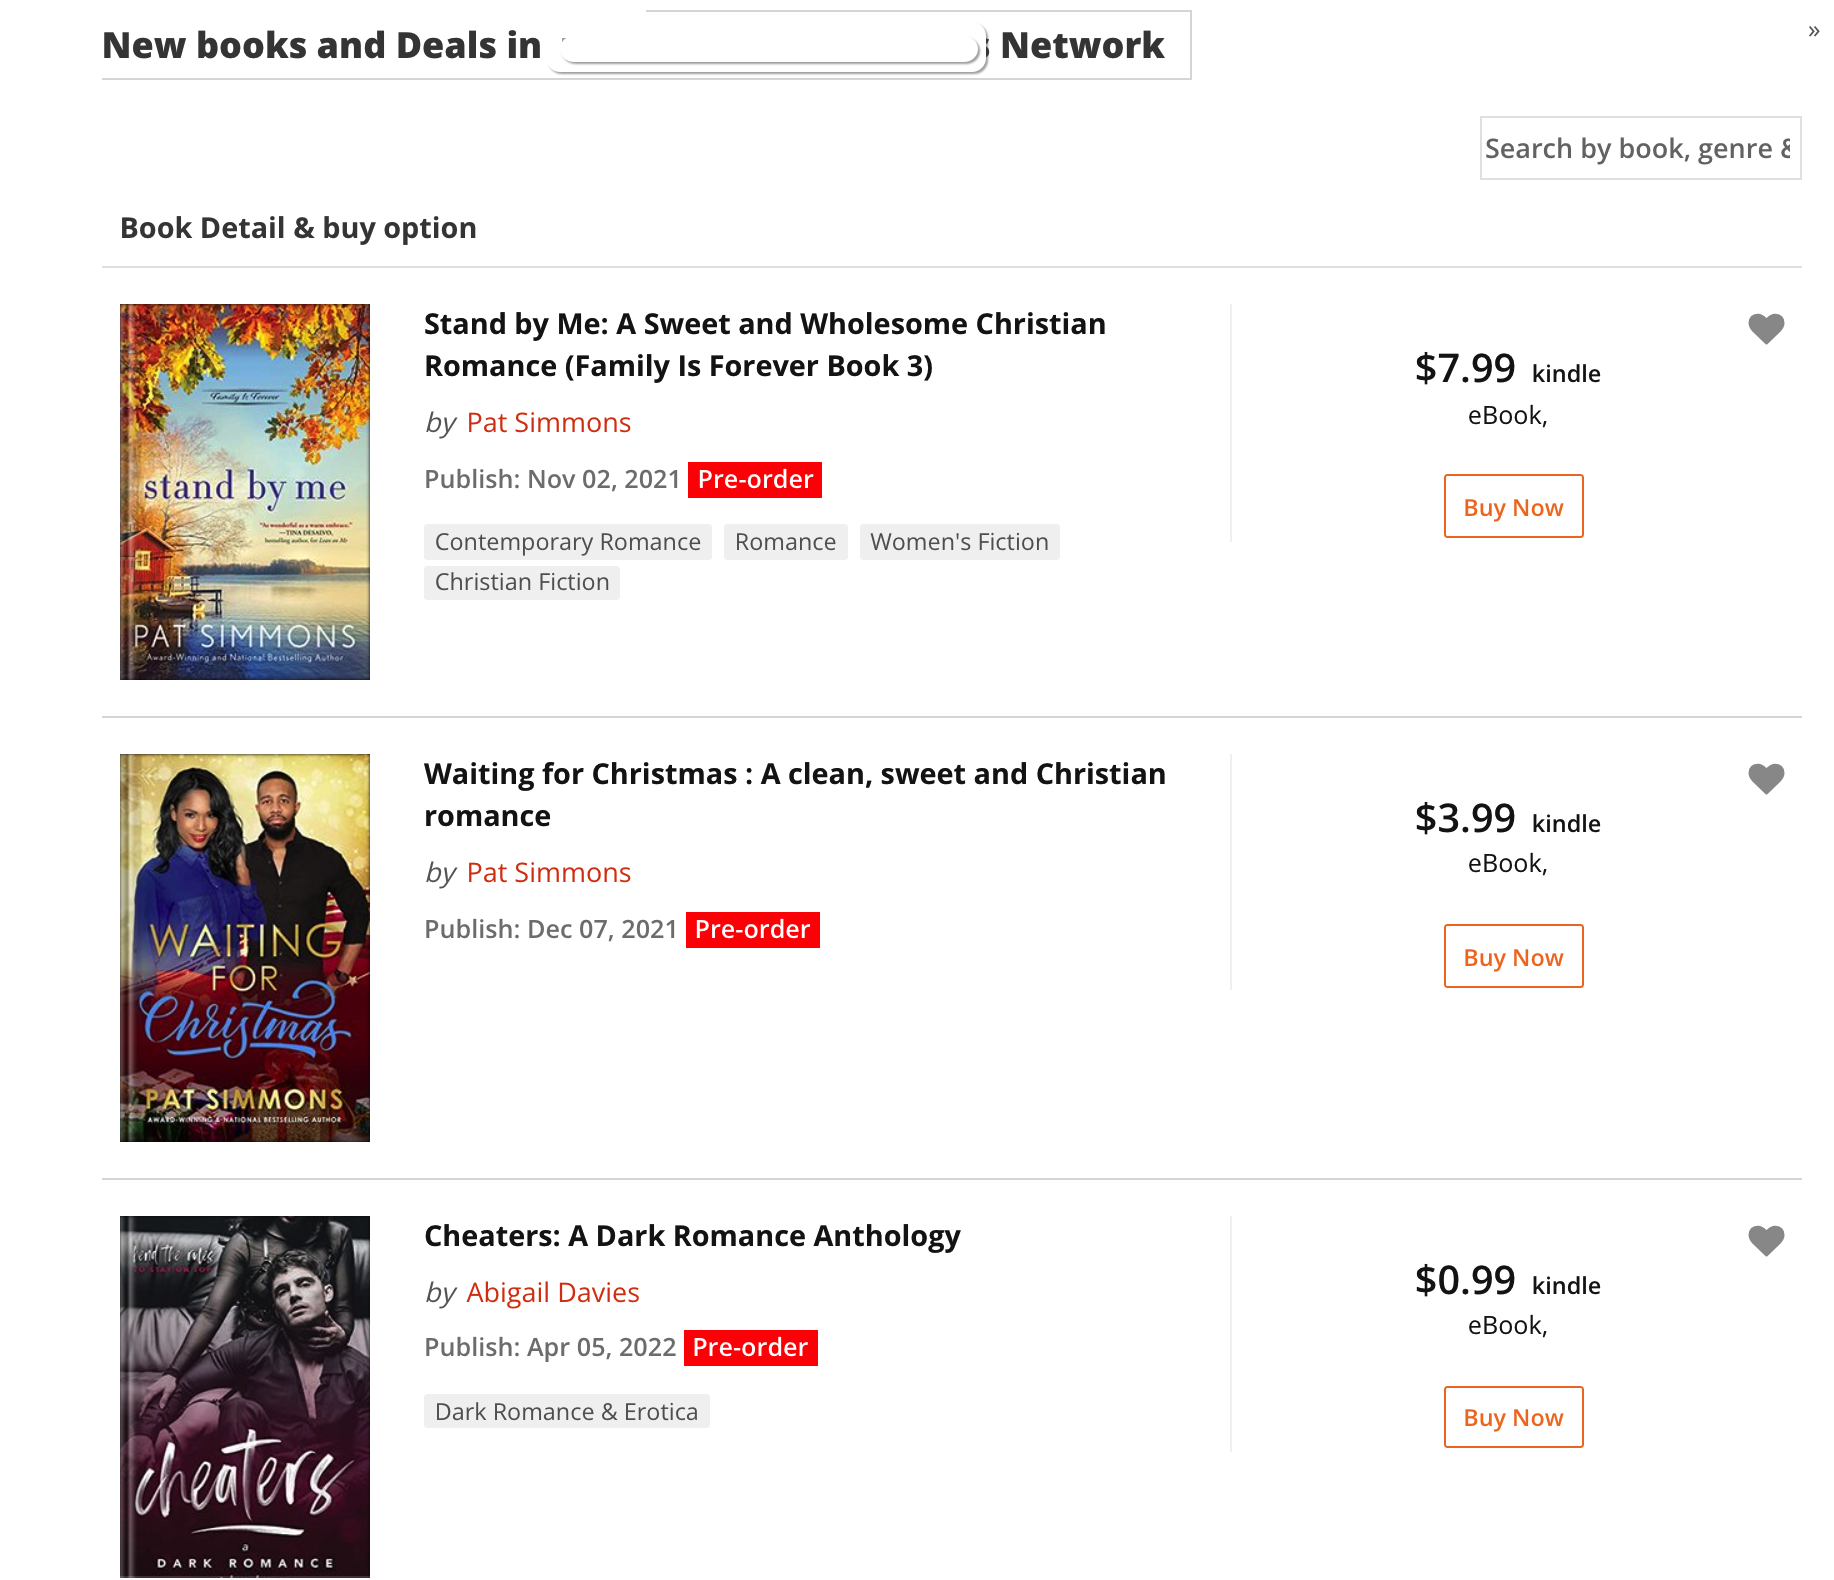
Task: Buy Now for the $0.99 kindle book
Action: pyautogui.click(x=1513, y=1417)
